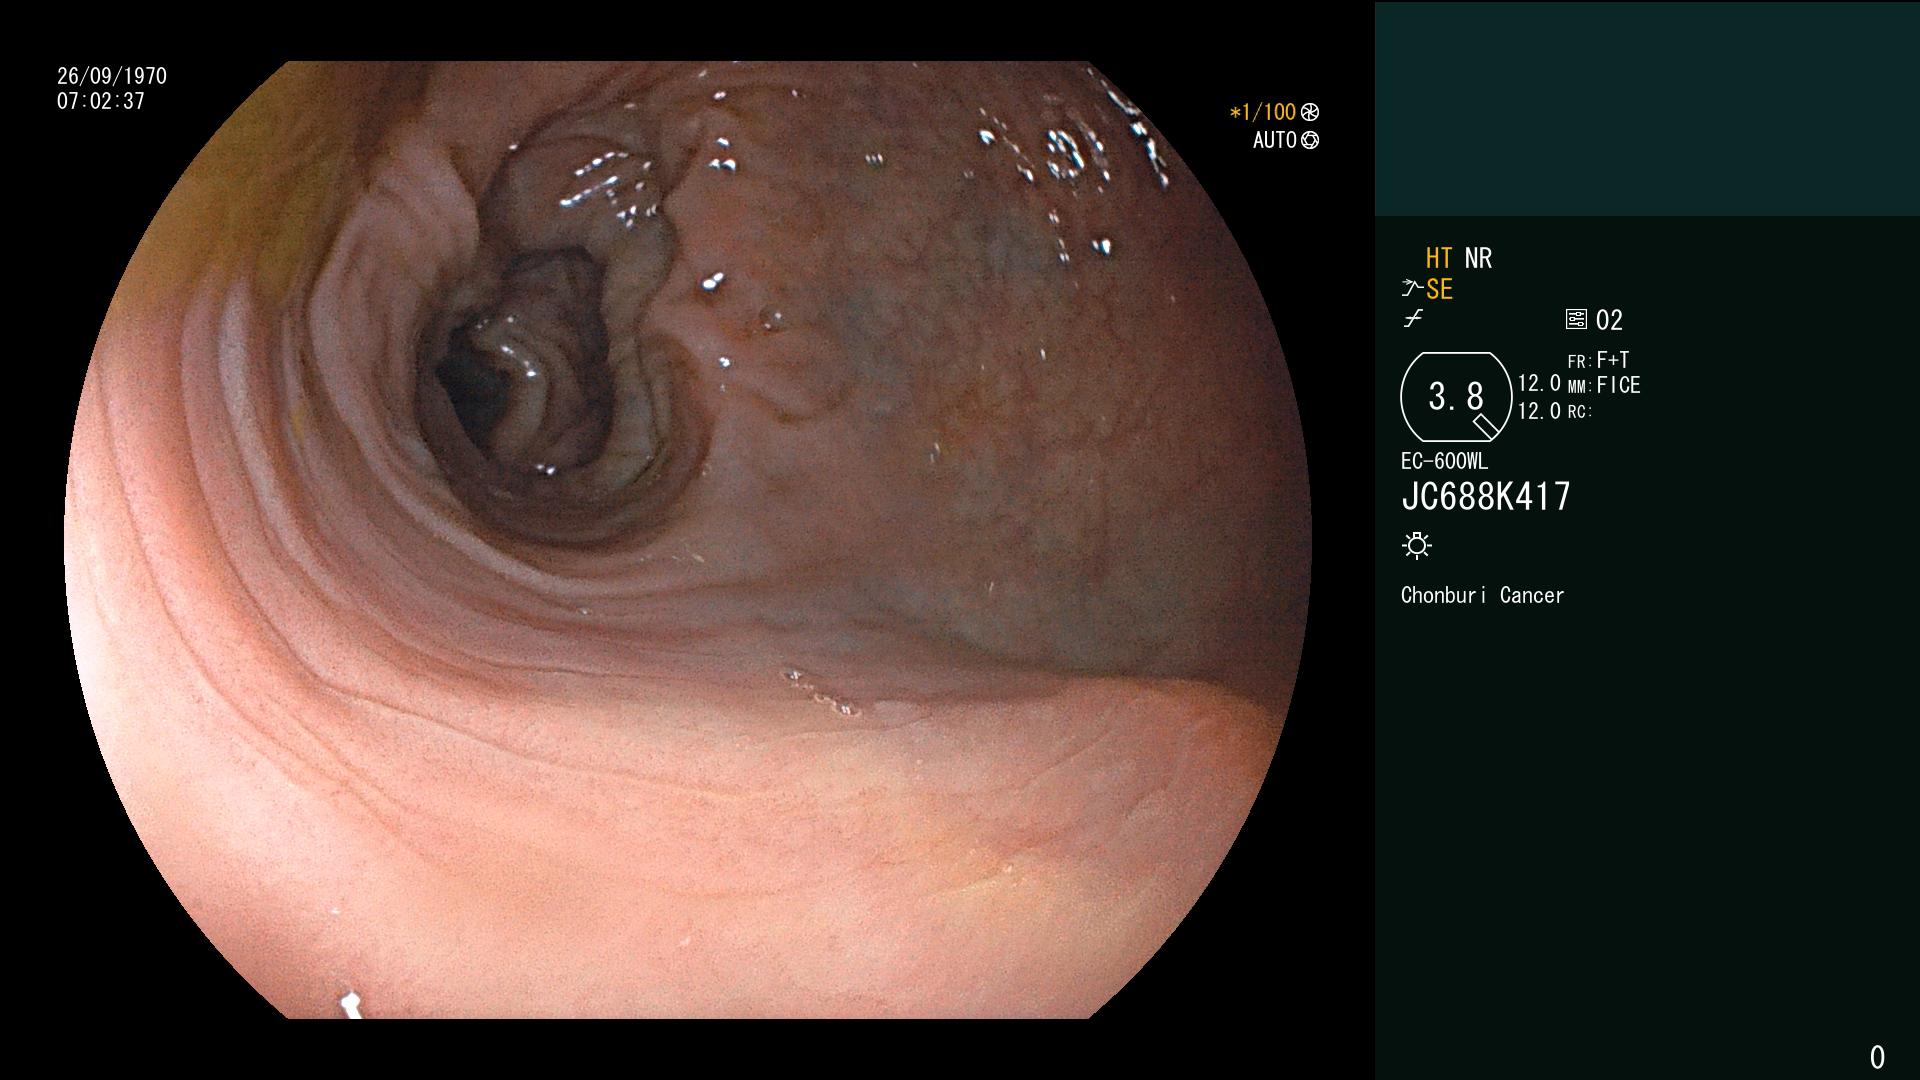The image size is (1920, 1080).
Task: Click the shutter speed icon beside 1/100
Action: (x=1310, y=113)
